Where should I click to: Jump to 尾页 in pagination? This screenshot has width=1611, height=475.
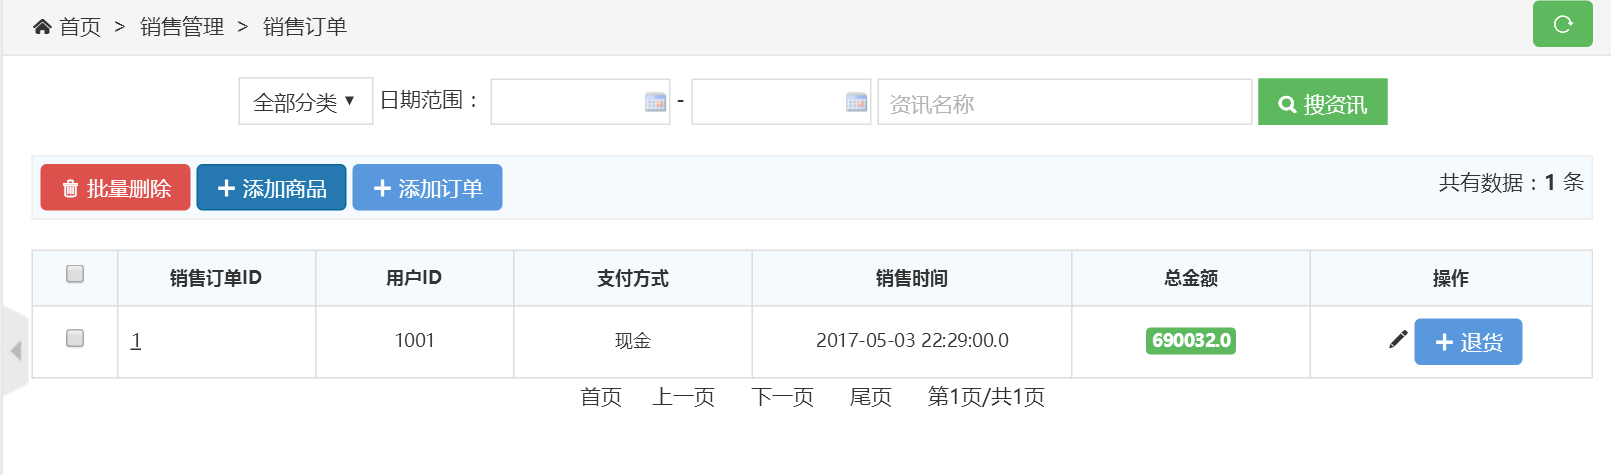(x=870, y=398)
